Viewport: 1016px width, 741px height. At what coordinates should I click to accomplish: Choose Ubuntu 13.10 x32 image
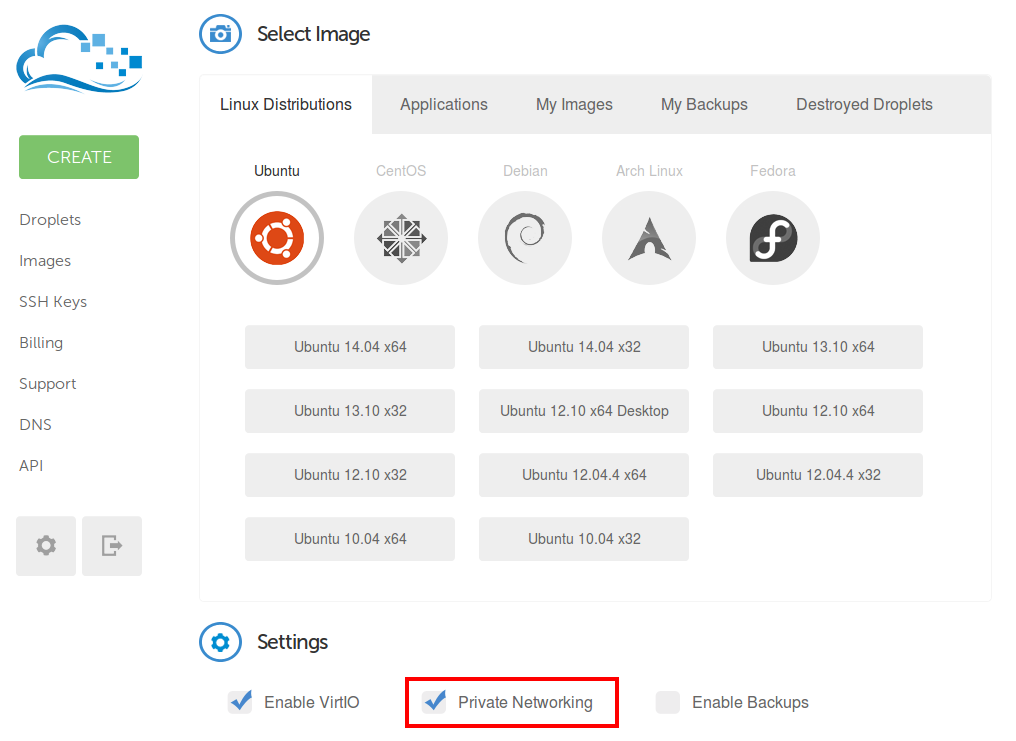coord(350,411)
